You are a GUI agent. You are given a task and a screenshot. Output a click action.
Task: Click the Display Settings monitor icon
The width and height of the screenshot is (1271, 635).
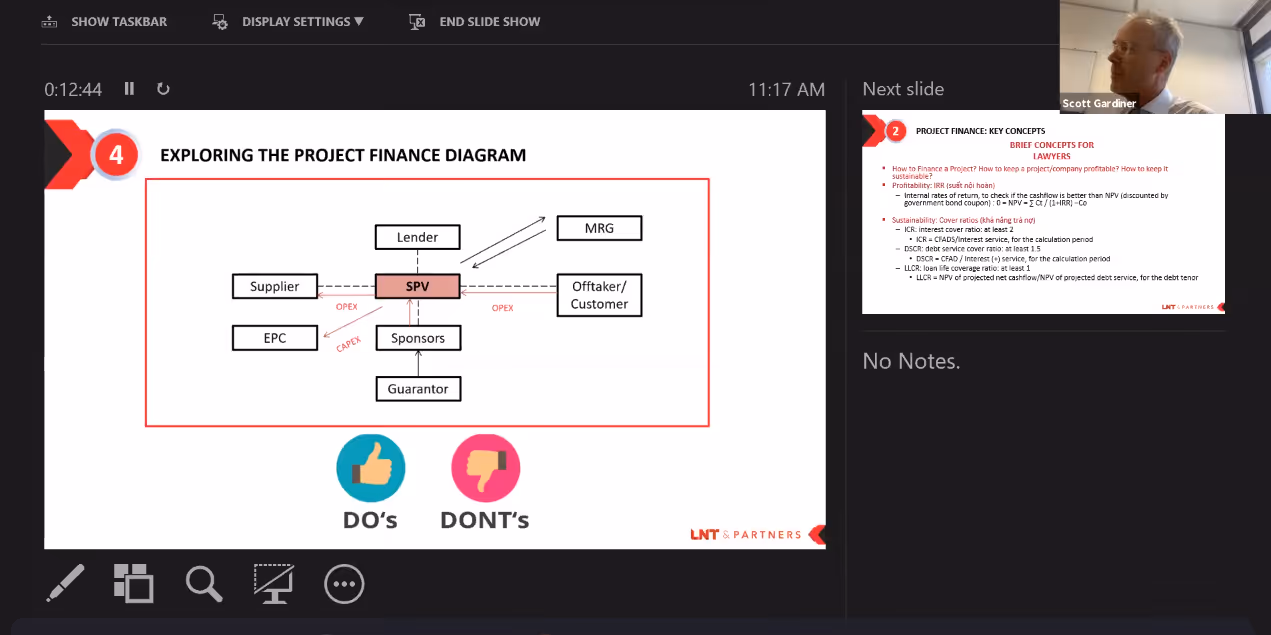(x=221, y=21)
